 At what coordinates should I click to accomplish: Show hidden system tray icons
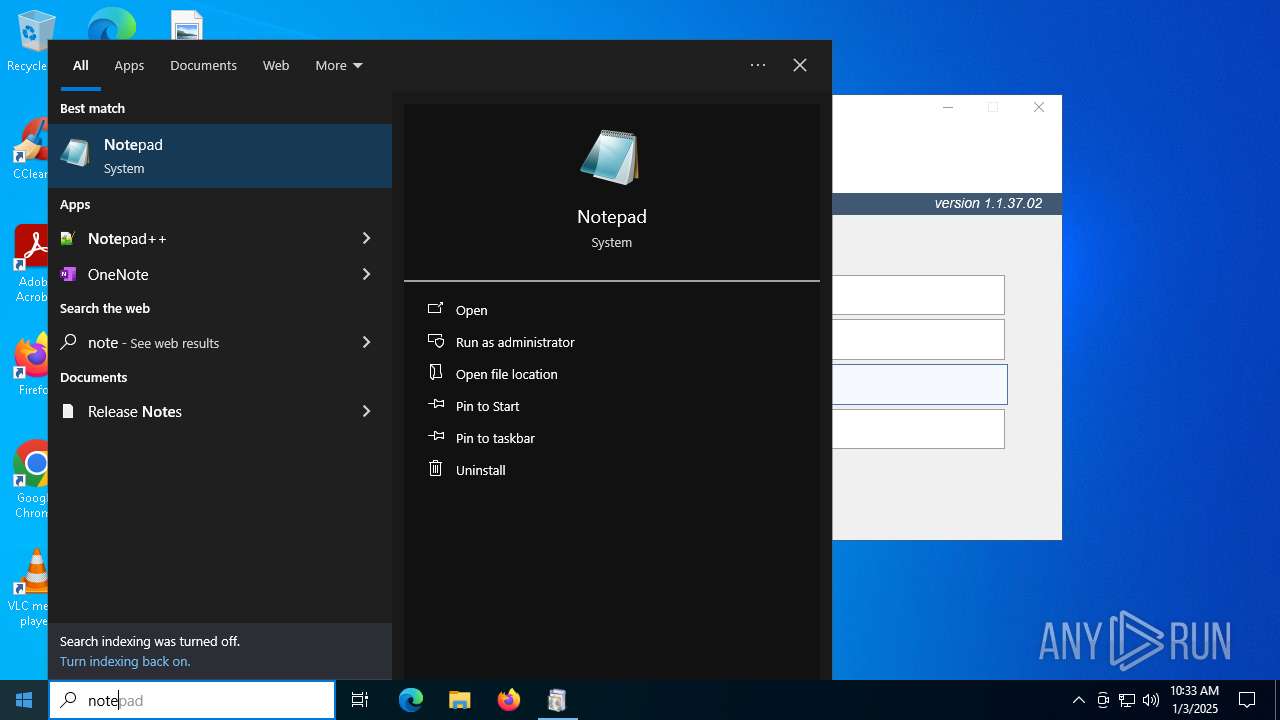pos(1078,700)
